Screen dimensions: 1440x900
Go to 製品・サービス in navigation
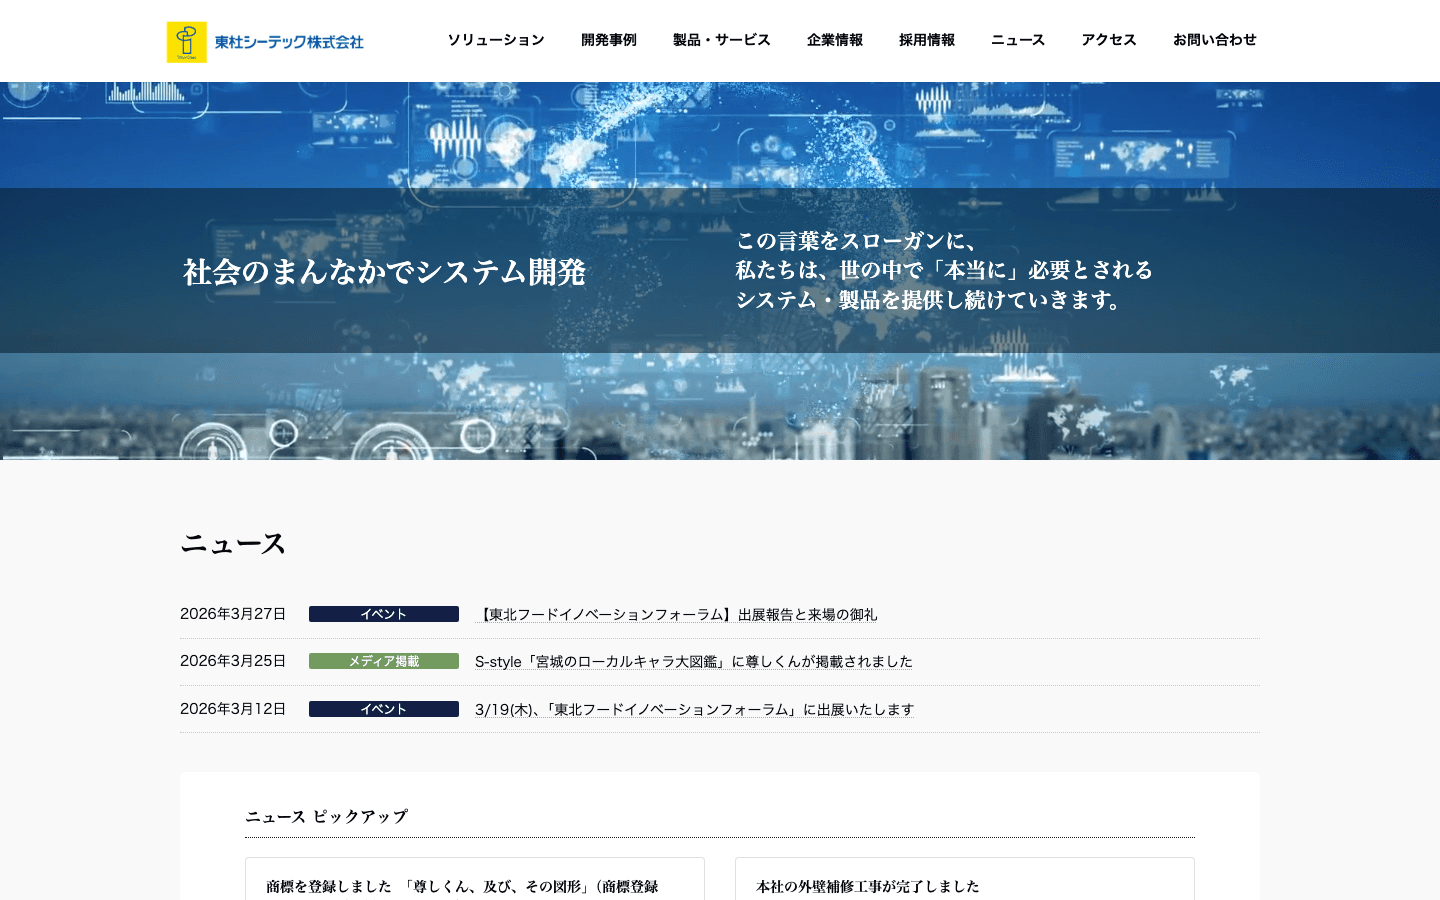[722, 40]
